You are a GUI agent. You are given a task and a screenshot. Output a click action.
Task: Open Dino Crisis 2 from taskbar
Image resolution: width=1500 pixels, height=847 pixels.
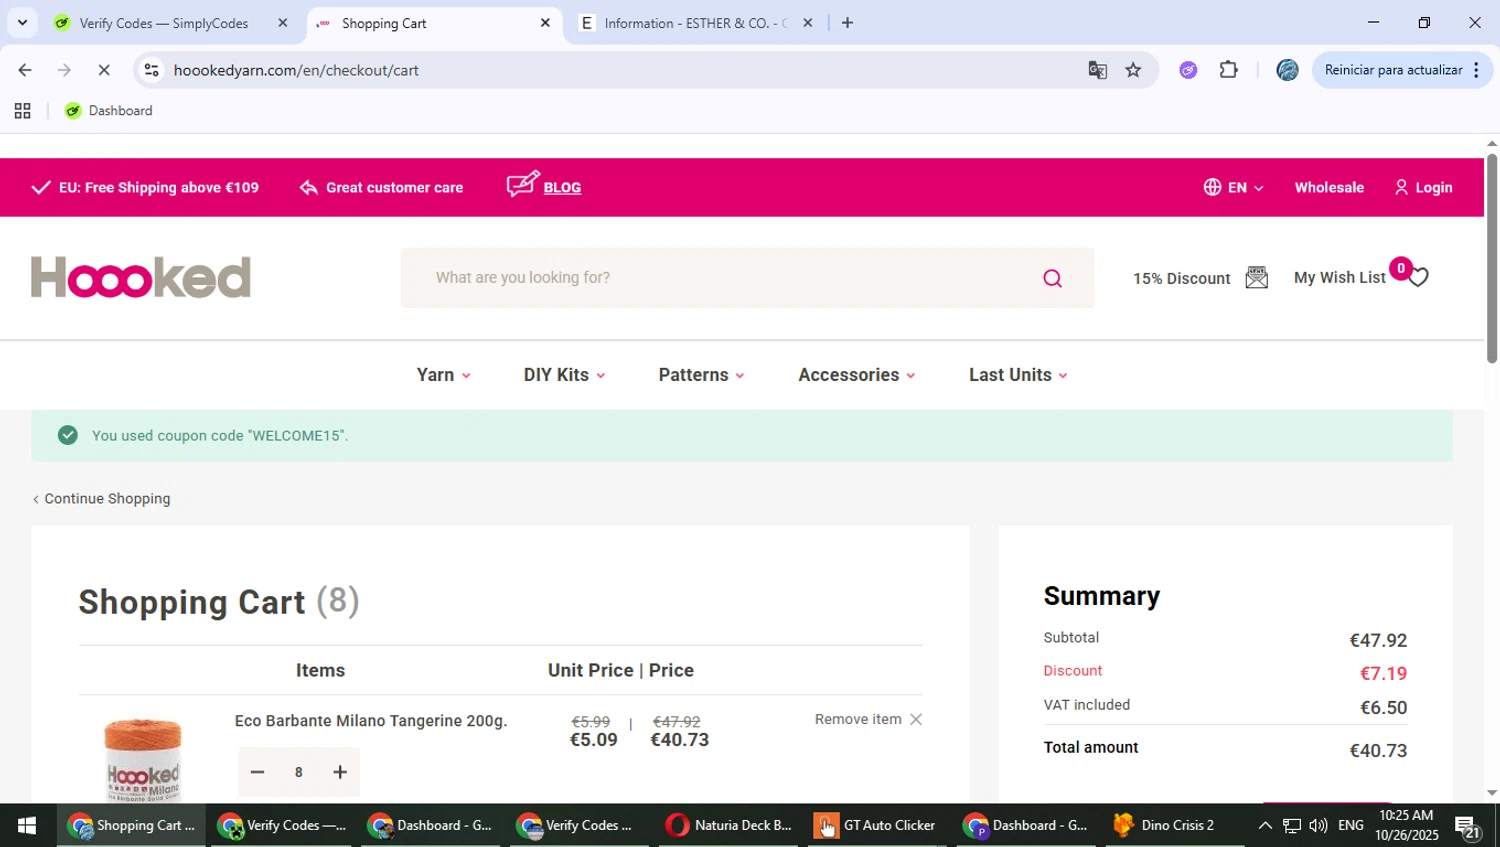(x=1166, y=825)
